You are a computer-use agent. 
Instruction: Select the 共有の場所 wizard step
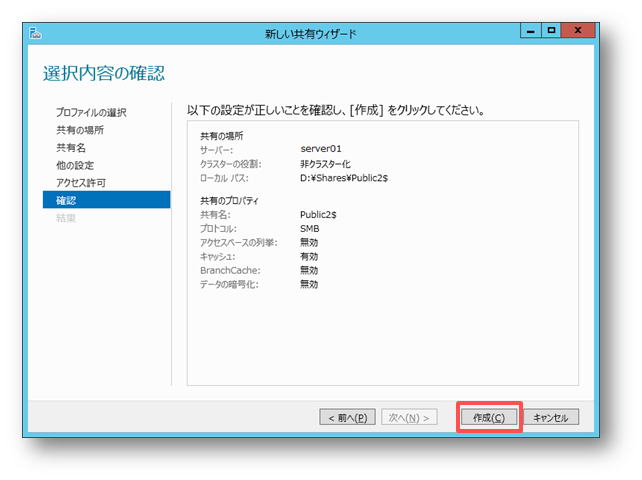[80, 130]
